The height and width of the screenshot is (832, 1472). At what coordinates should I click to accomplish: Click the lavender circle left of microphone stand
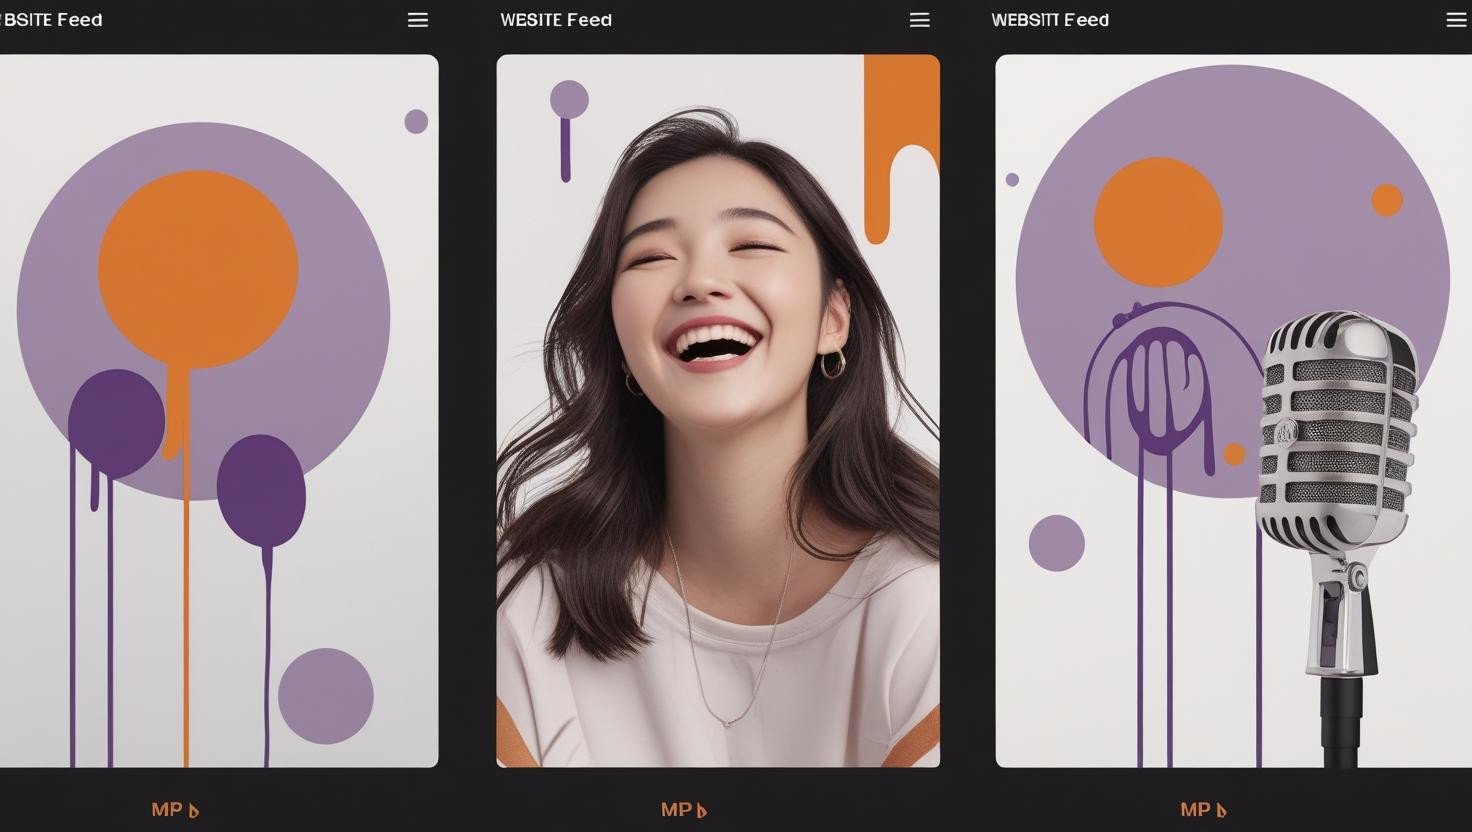1056,543
